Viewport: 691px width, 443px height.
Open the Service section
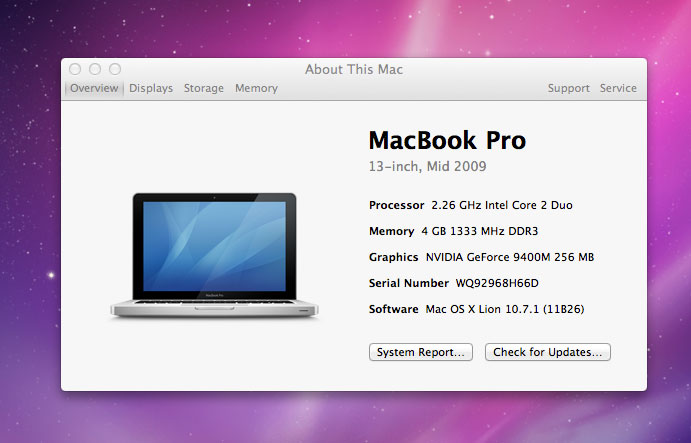[x=618, y=88]
